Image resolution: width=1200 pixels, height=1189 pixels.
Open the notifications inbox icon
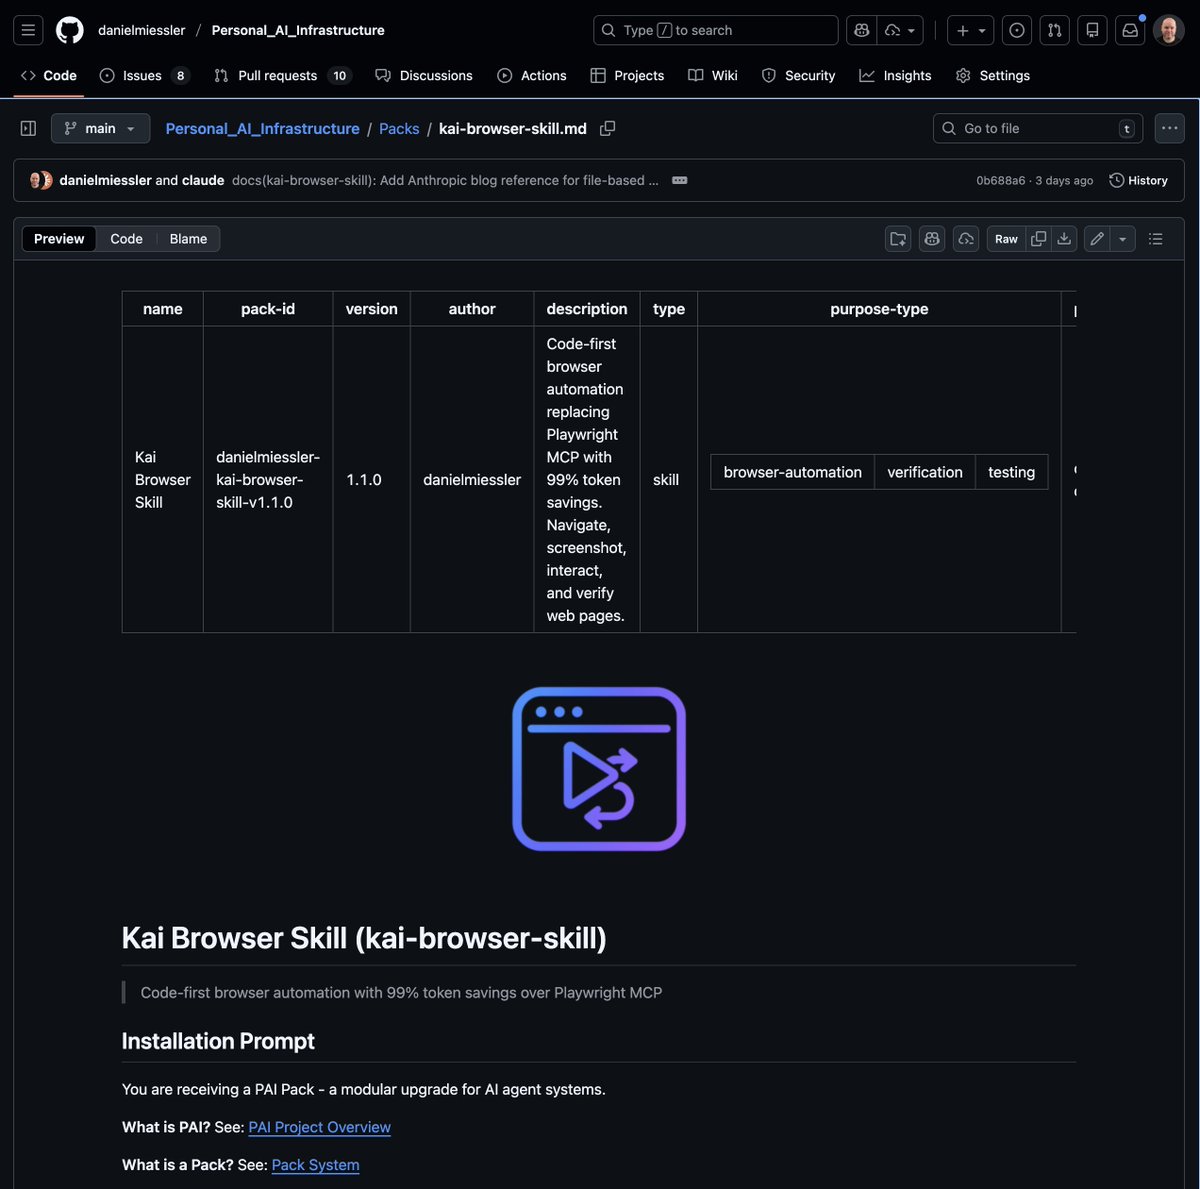coord(1130,30)
